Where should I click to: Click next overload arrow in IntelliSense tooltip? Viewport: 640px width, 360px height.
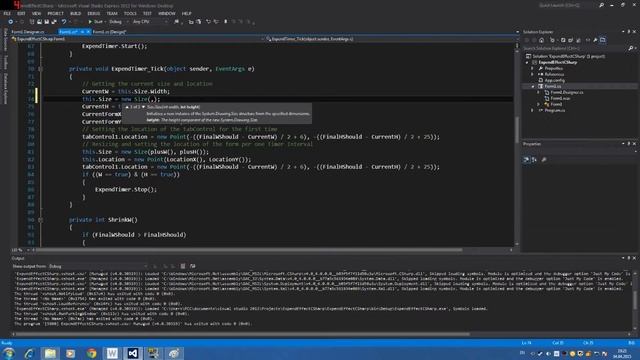(143, 107)
